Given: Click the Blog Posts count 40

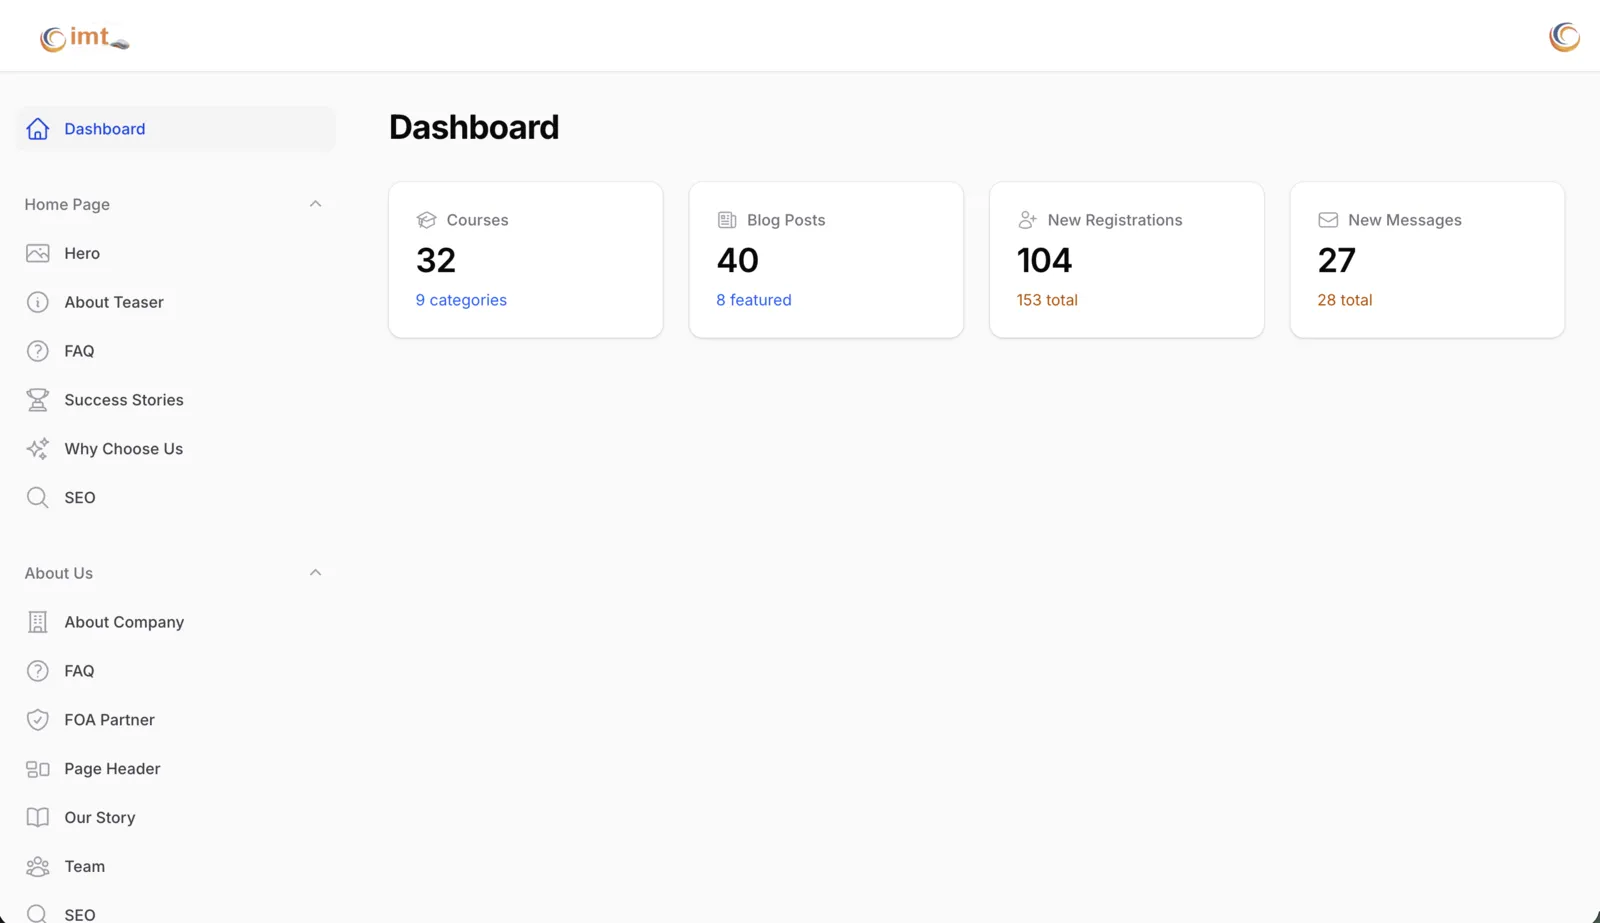Looking at the screenshot, I should tap(738, 261).
